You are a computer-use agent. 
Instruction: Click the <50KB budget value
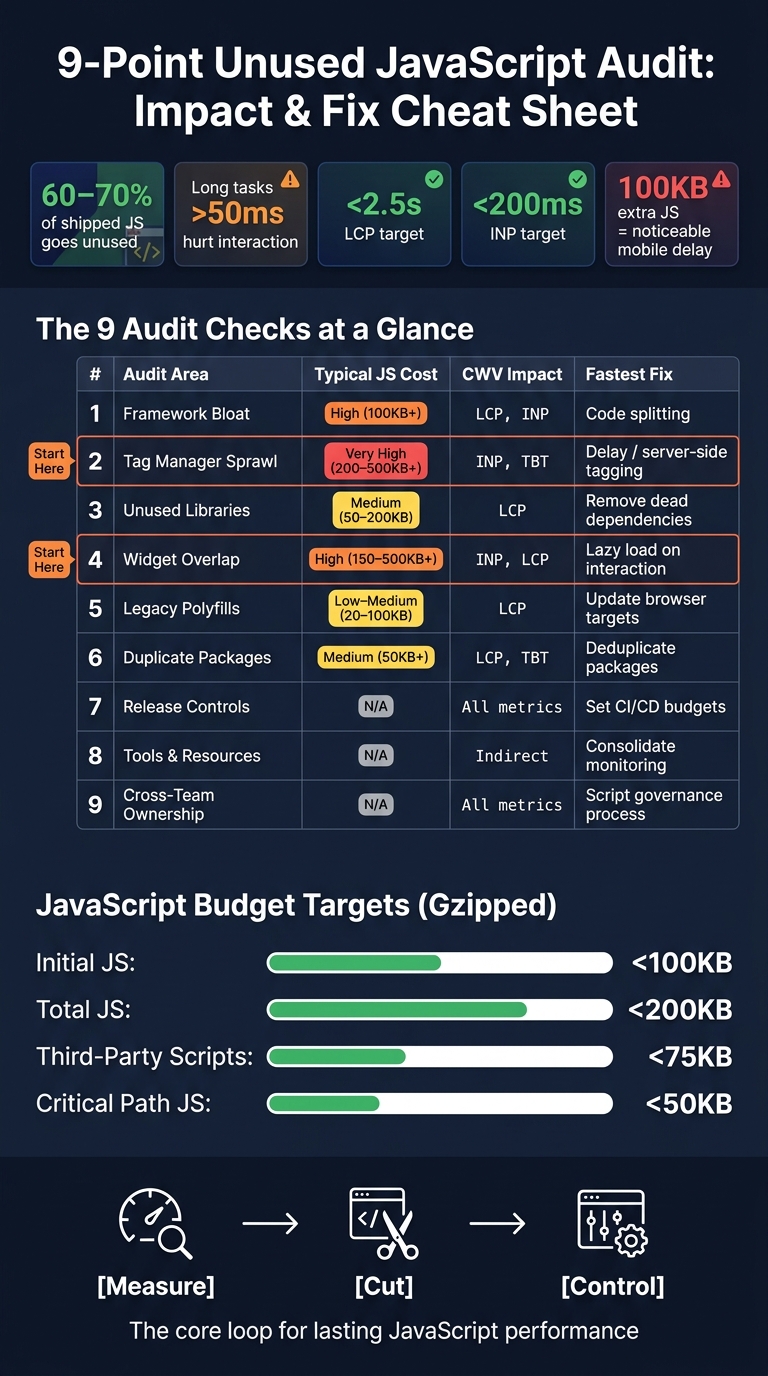click(689, 1104)
